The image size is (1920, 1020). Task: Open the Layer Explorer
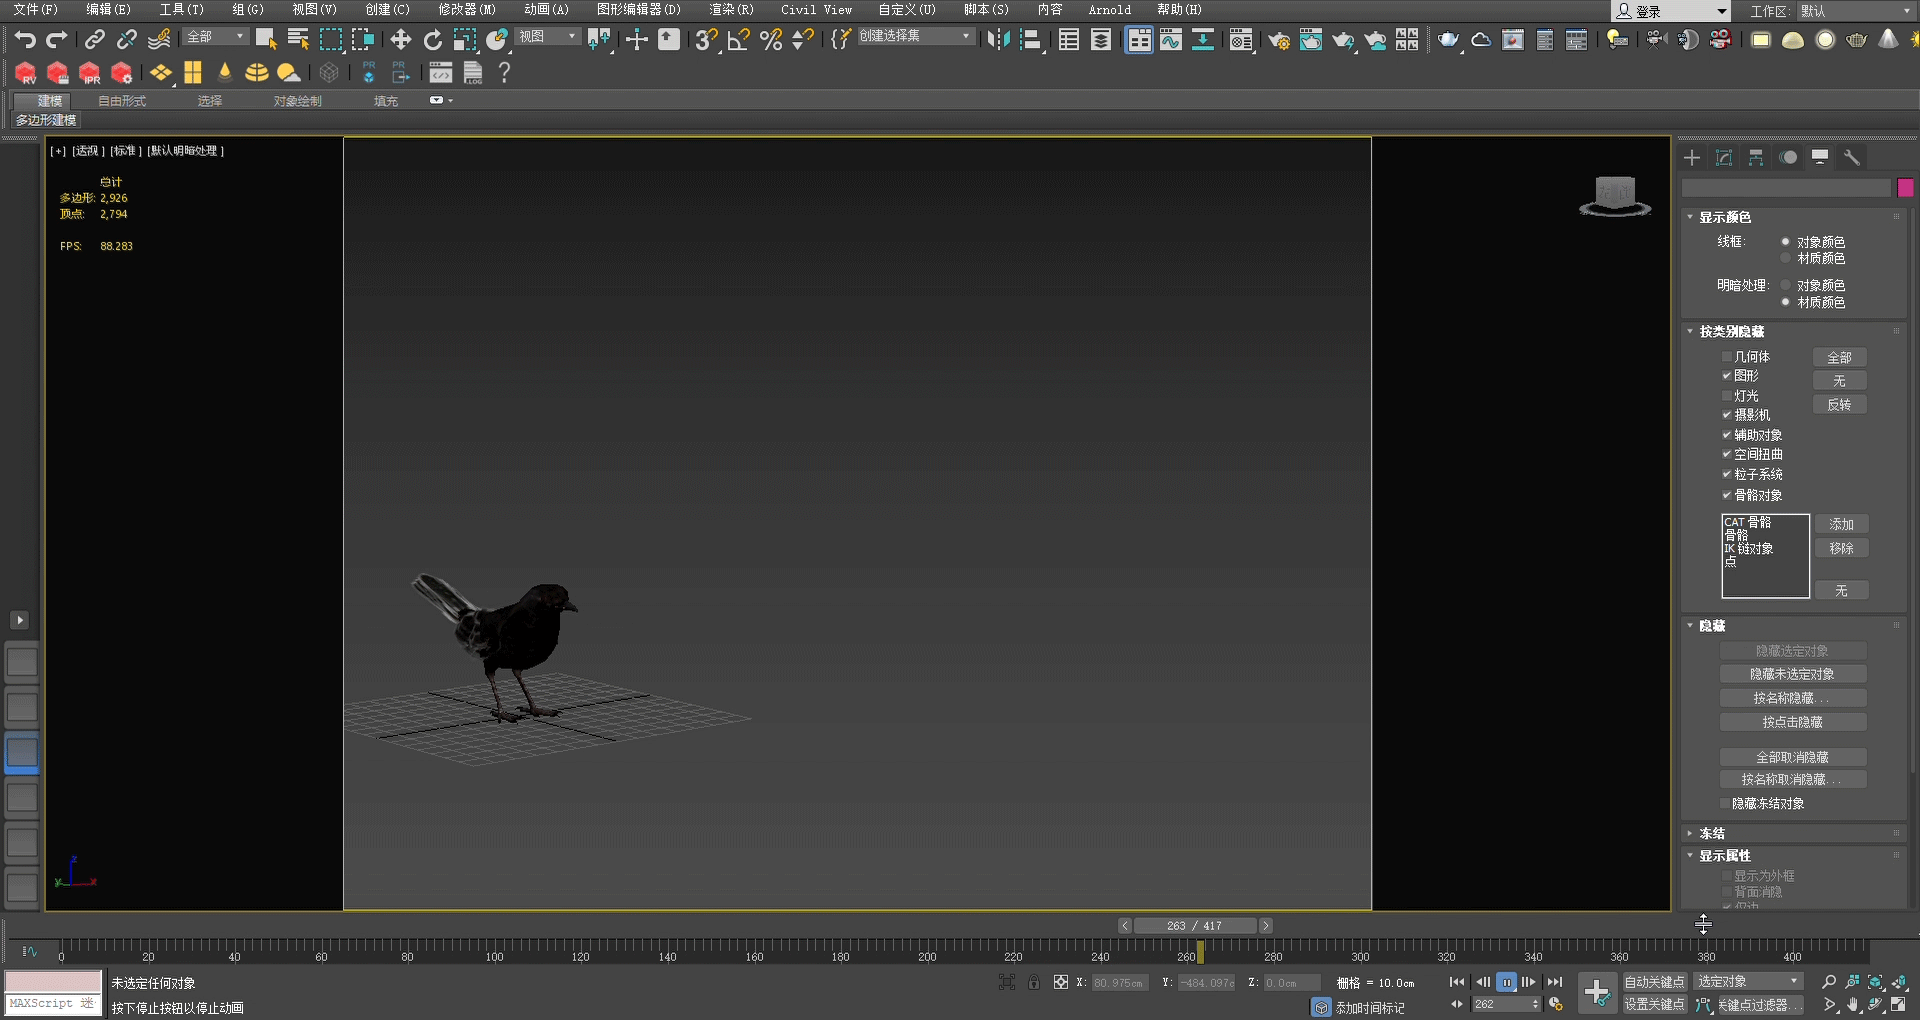coord(1101,40)
